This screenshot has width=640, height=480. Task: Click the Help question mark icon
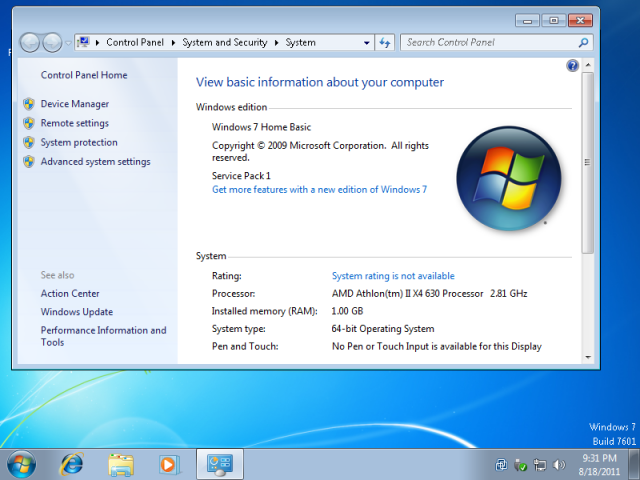(x=572, y=65)
